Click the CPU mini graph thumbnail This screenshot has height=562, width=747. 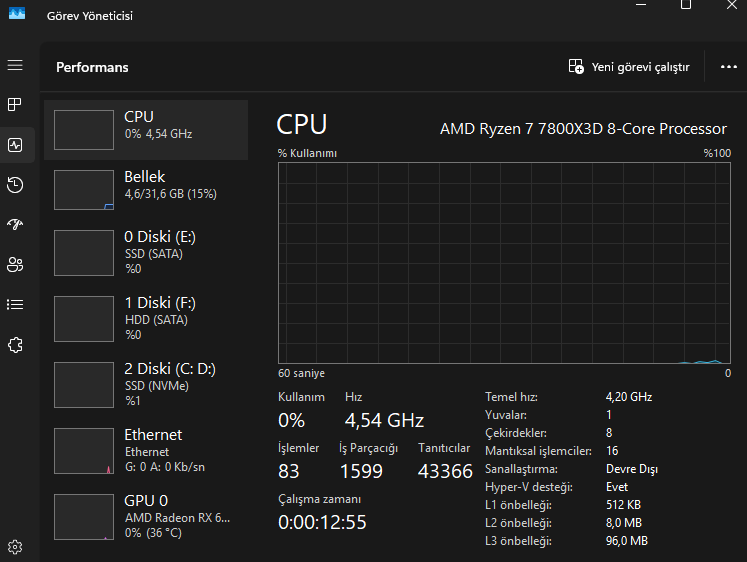pos(84,130)
